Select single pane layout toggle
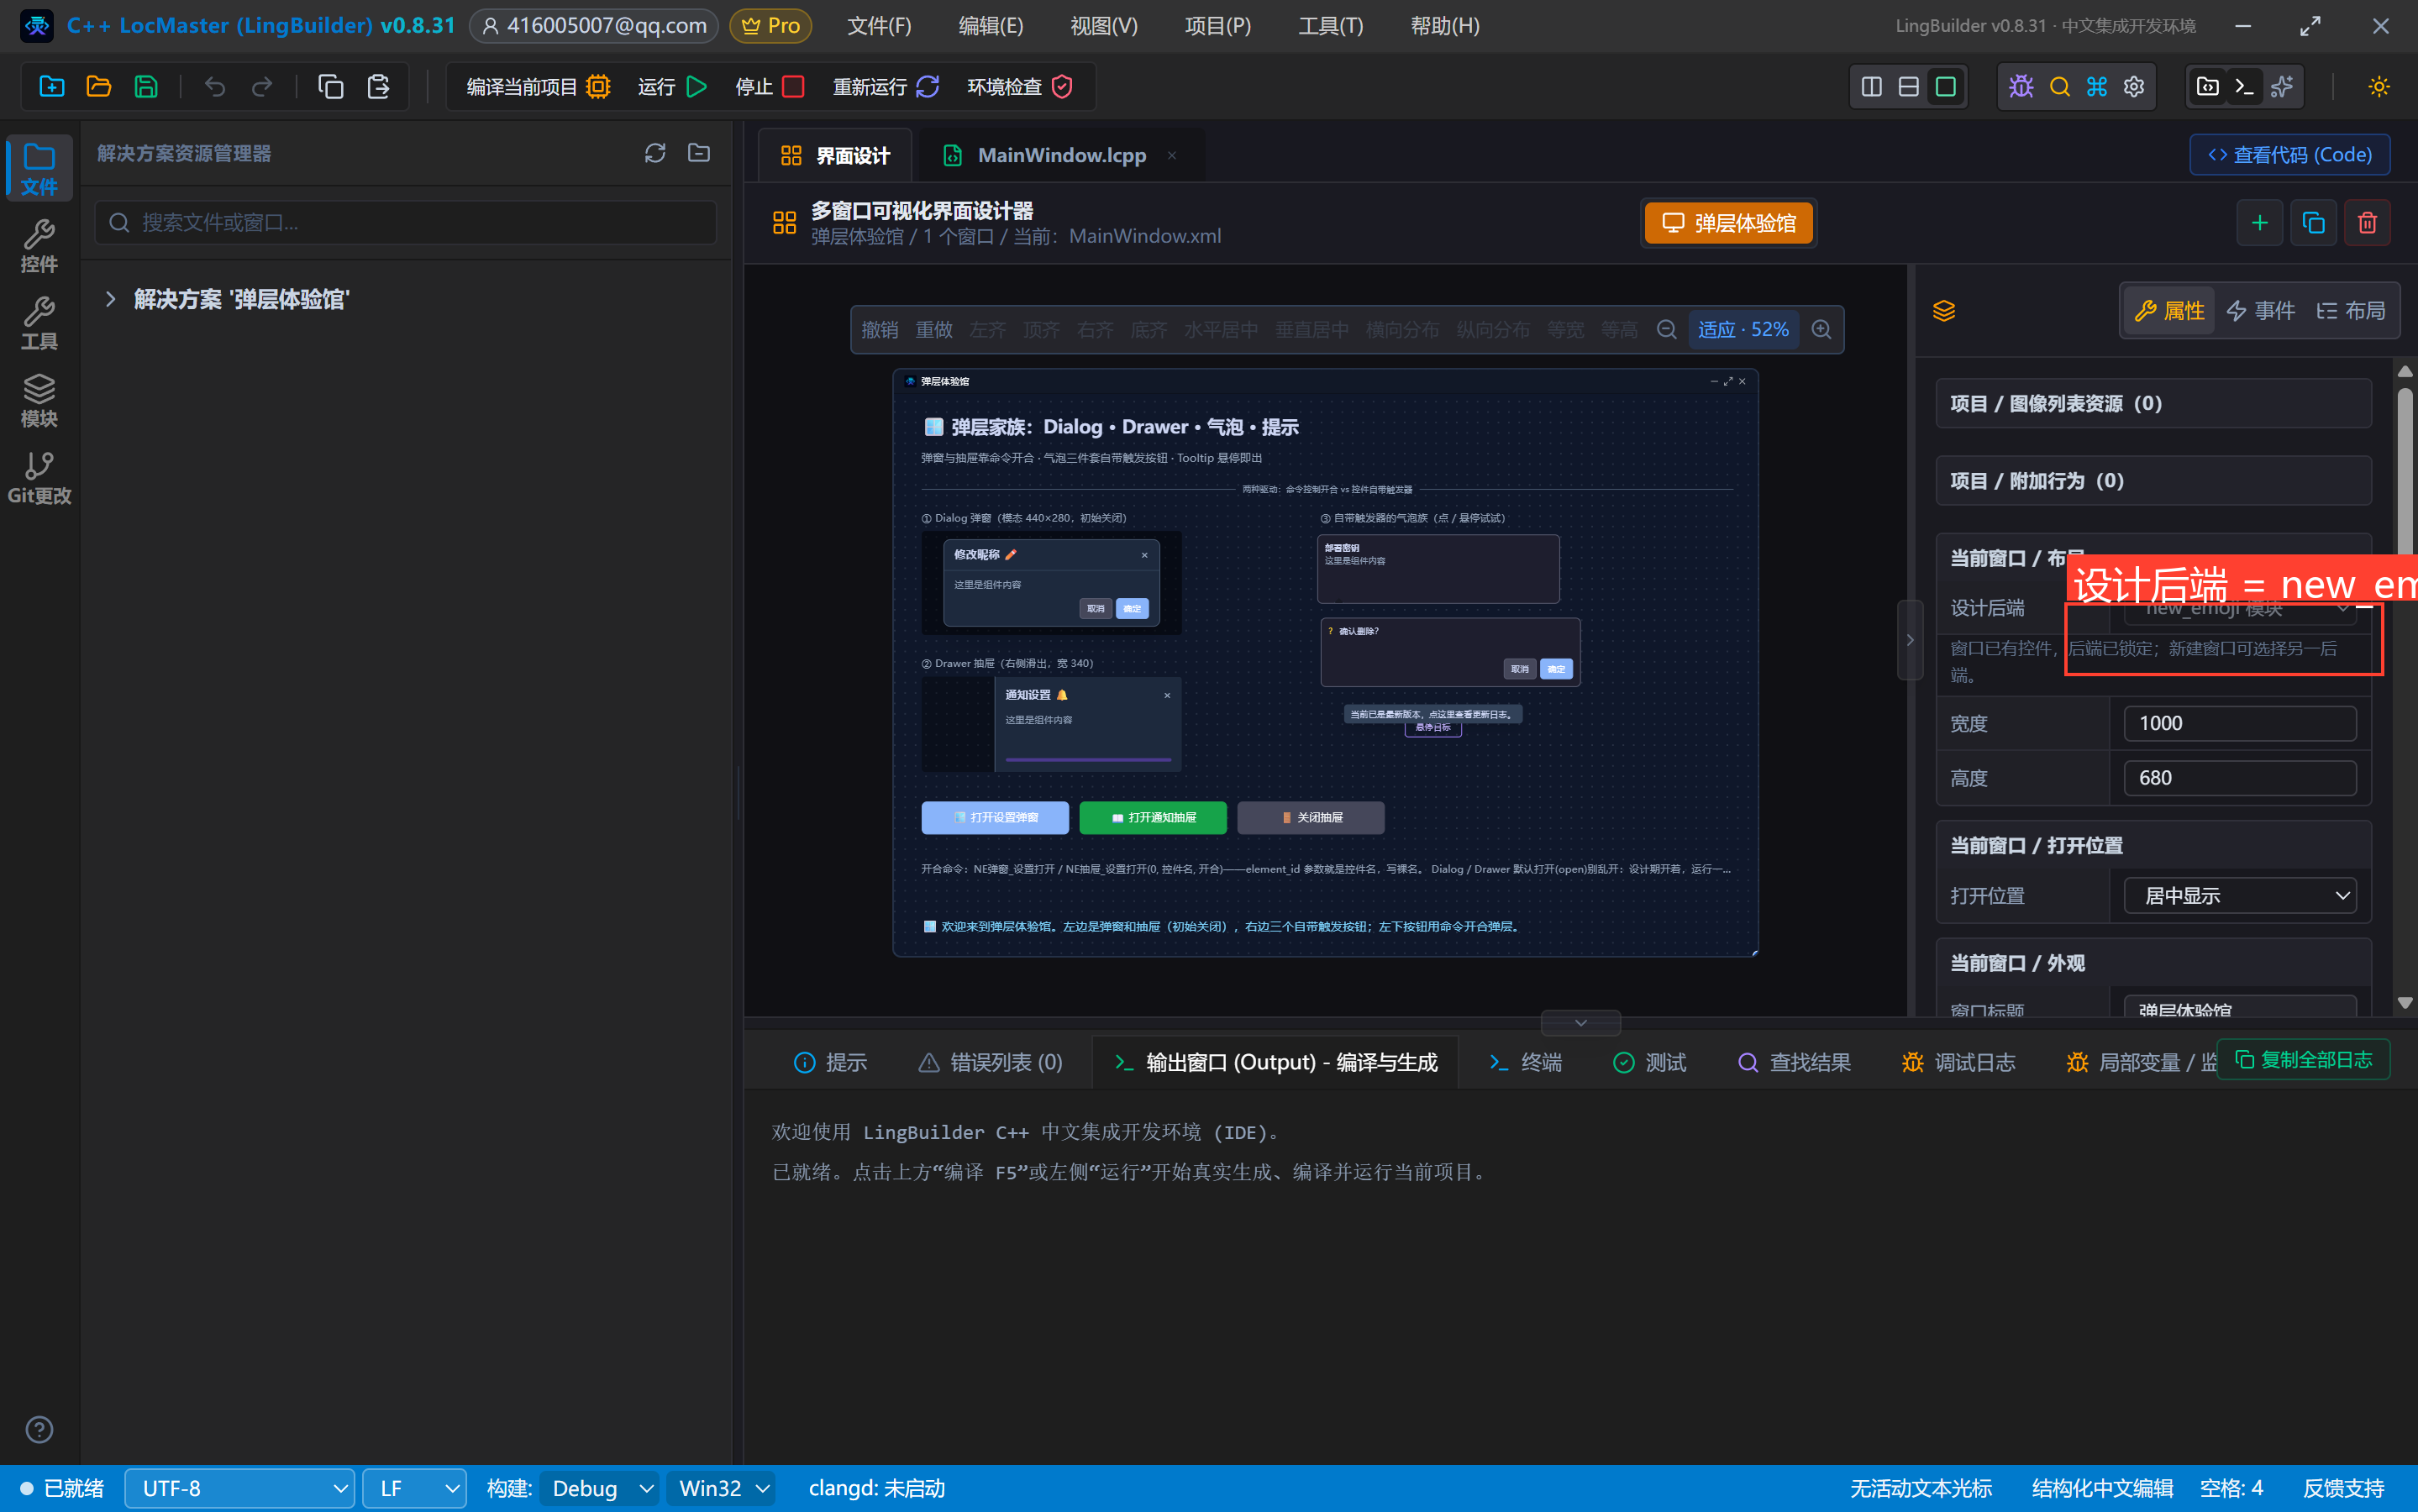The image size is (2418, 1512). 1945,87
